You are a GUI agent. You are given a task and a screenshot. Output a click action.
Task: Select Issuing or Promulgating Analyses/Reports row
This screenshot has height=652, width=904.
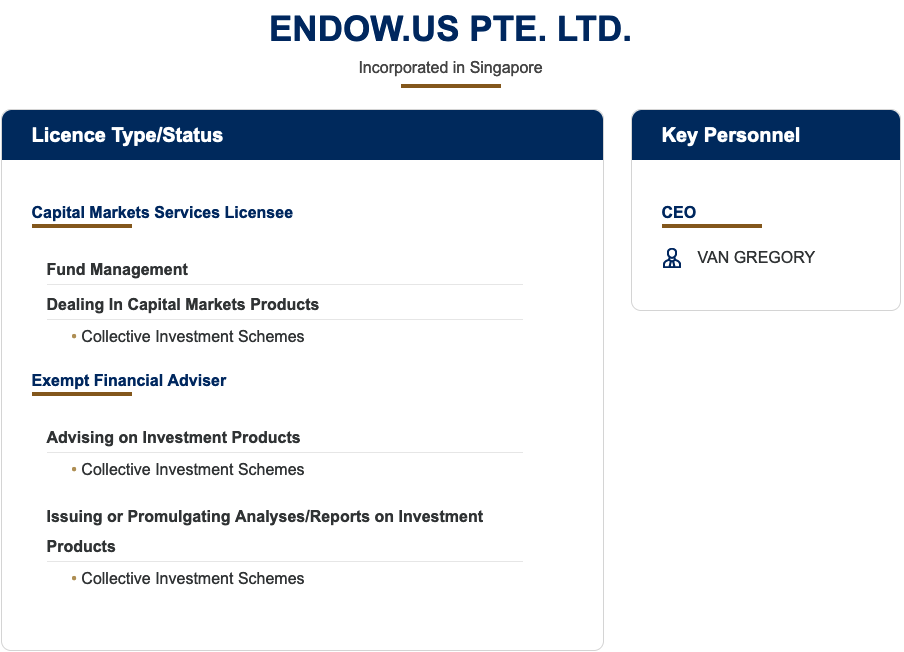tap(284, 531)
